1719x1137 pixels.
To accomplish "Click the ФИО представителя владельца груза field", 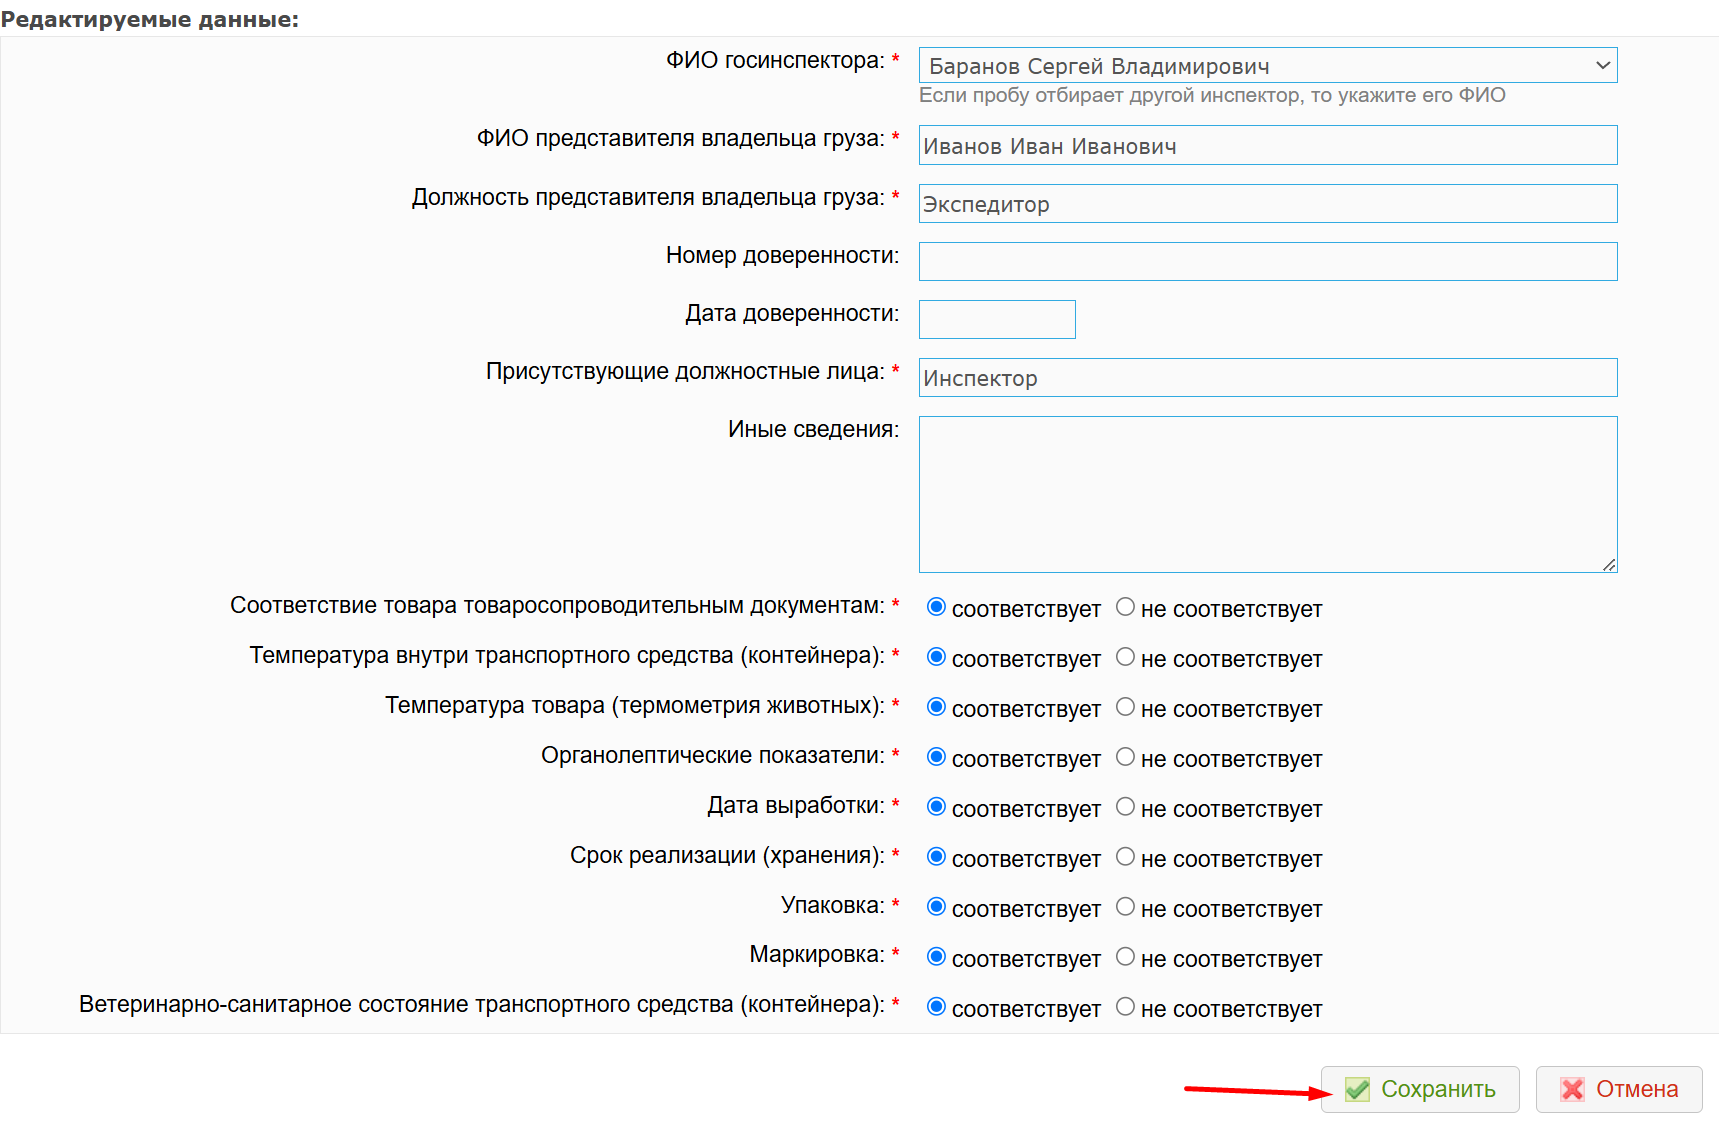I will click(1267, 146).
